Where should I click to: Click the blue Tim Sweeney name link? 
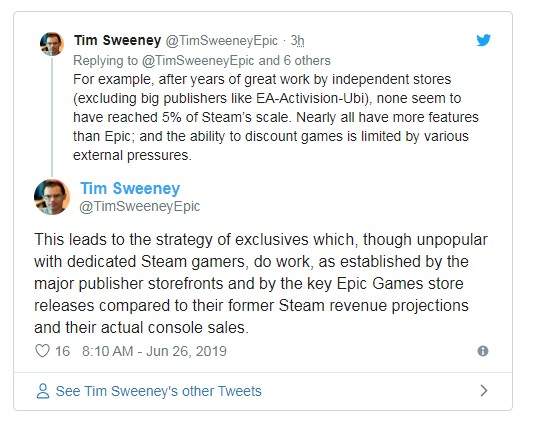(130, 188)
